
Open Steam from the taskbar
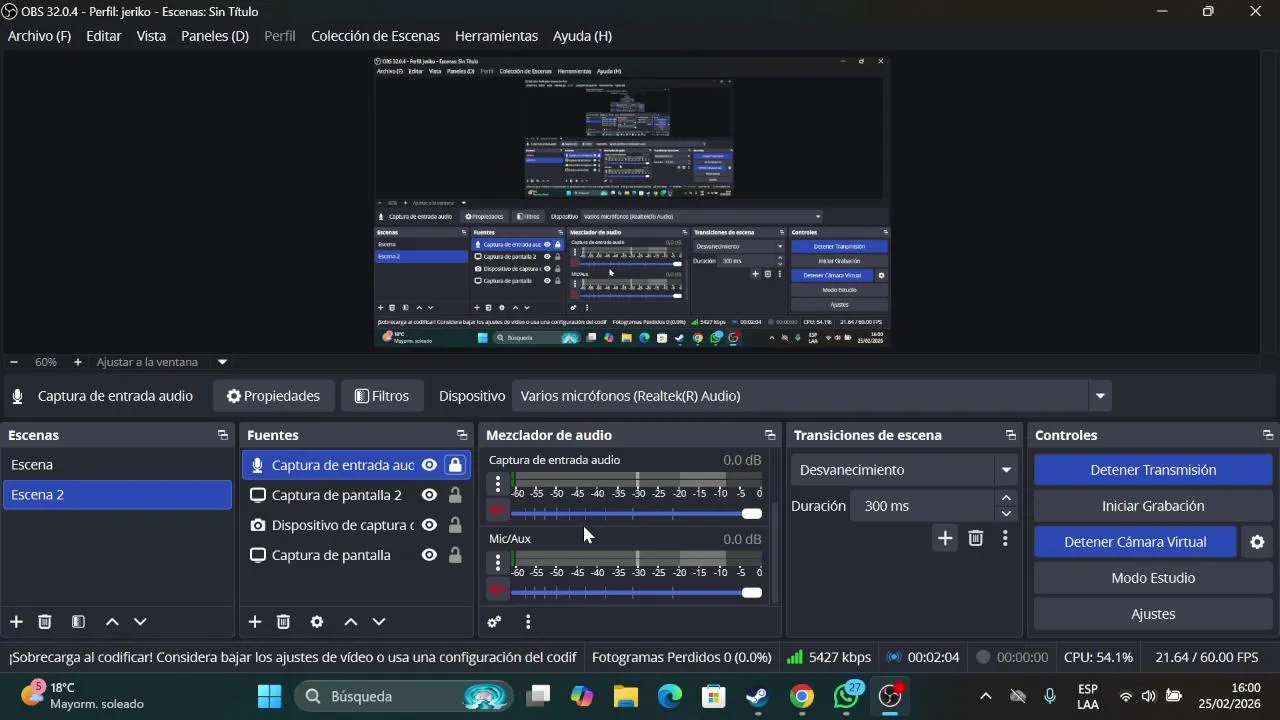[x=758, y=697]
